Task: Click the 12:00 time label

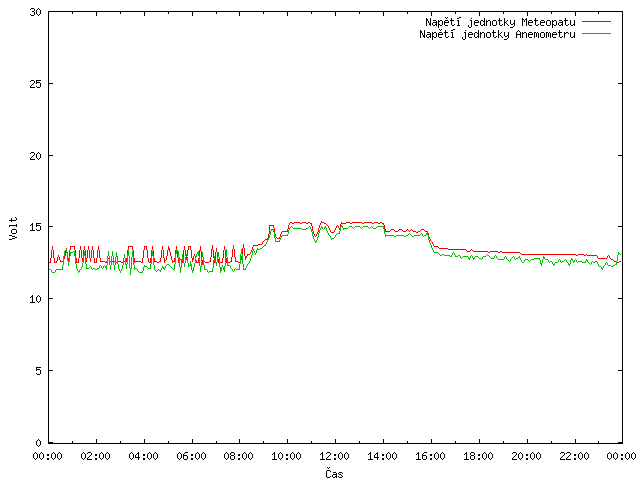Action: [334, 456]
